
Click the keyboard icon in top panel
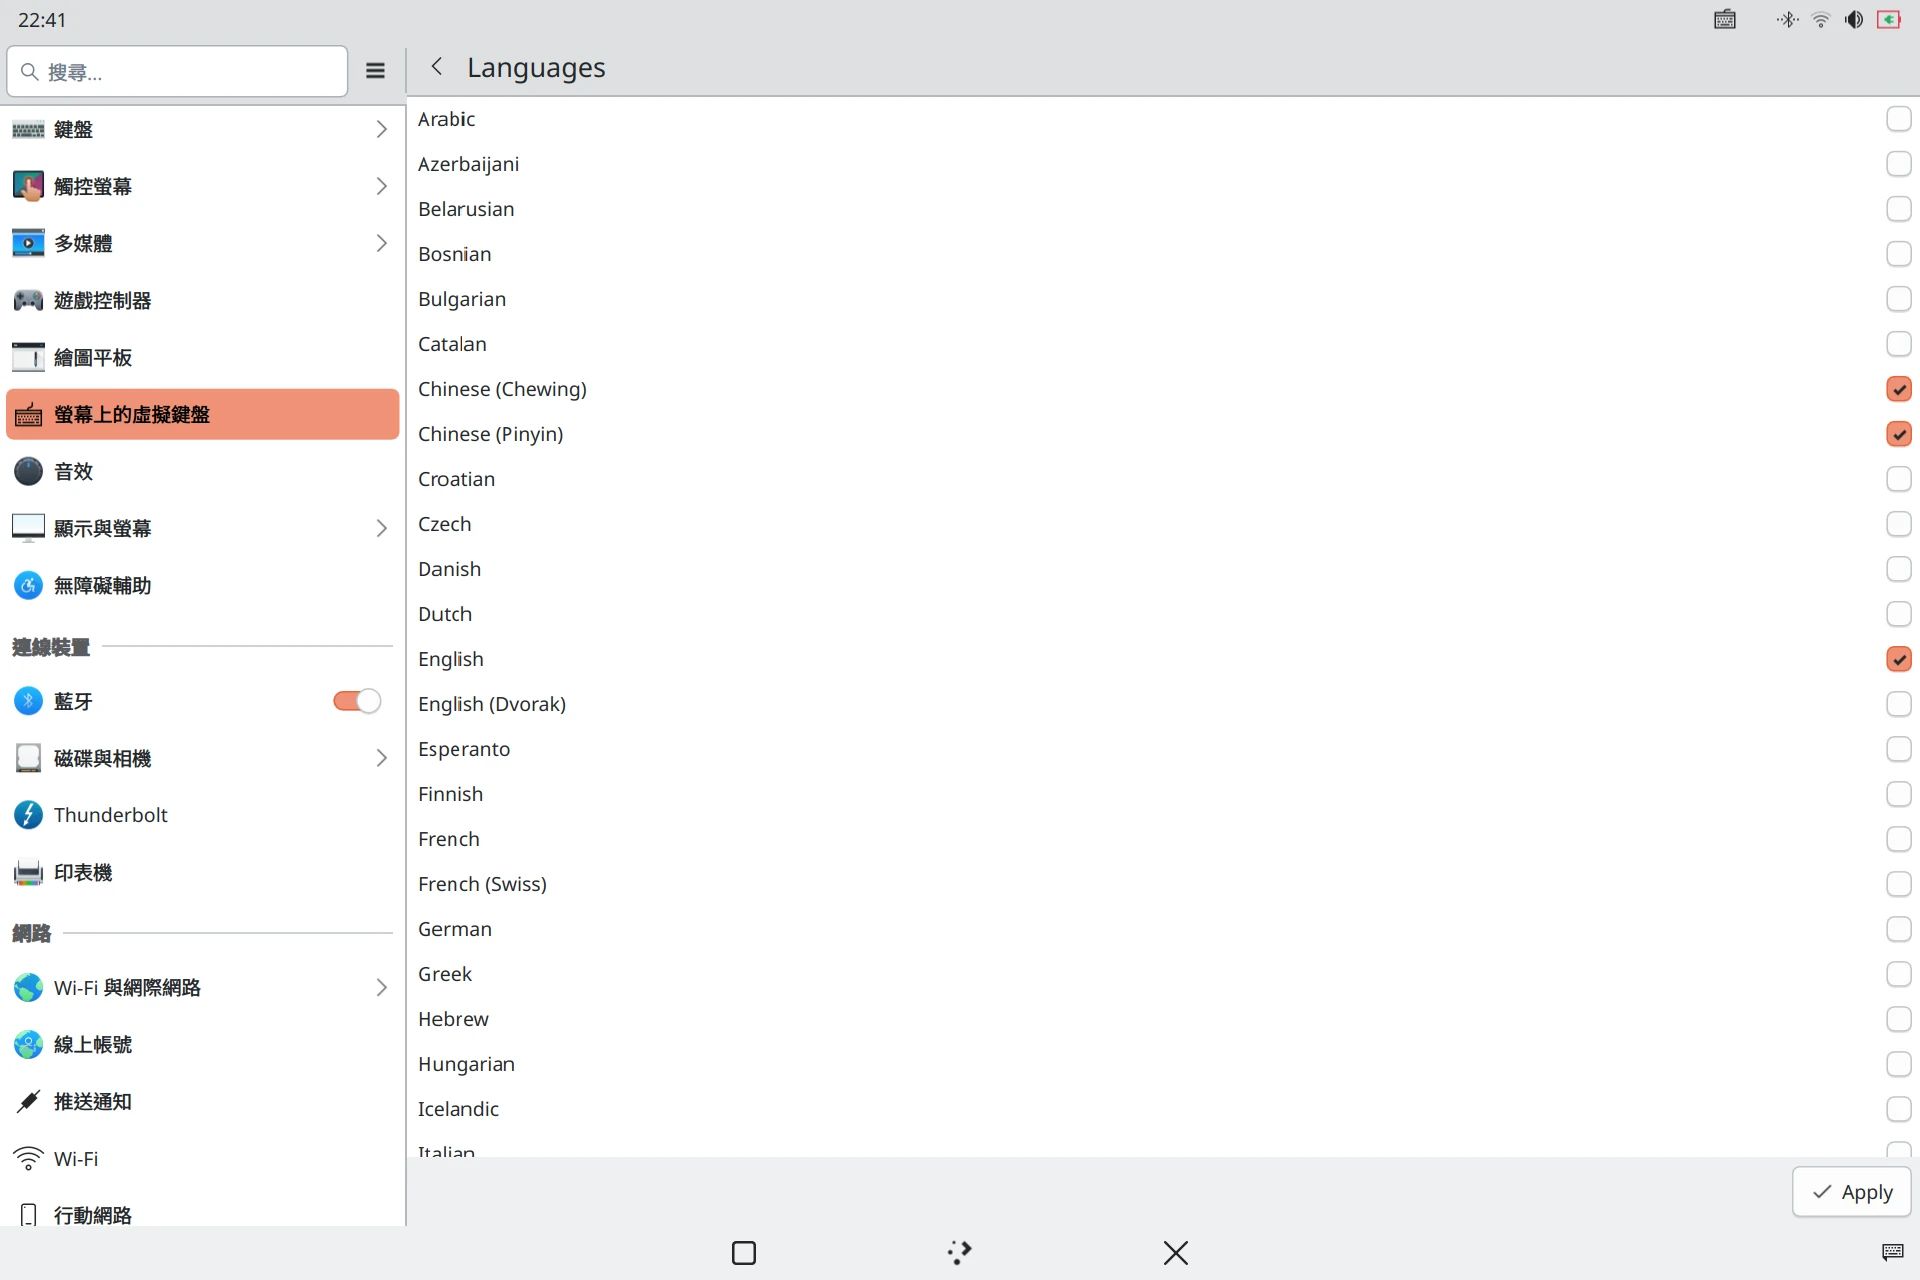[x=1725, y=20]
